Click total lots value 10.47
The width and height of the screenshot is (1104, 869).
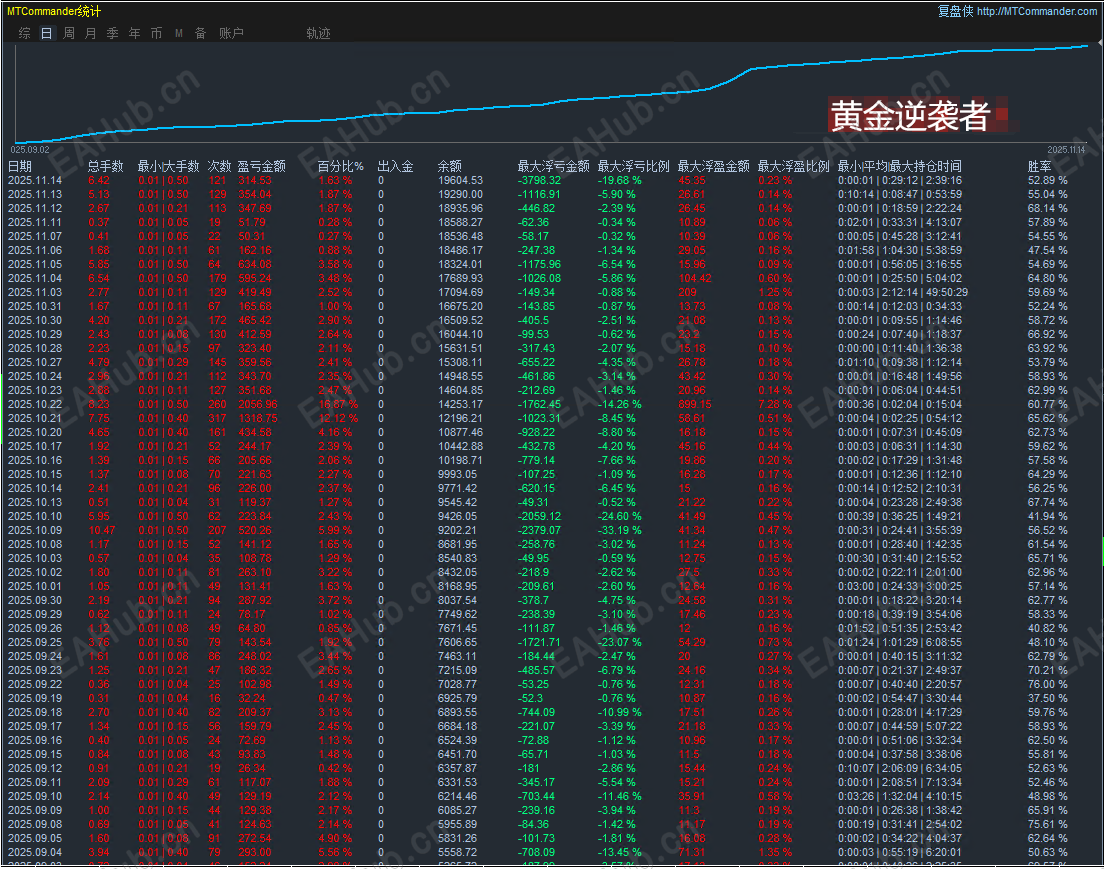(102, 530)
